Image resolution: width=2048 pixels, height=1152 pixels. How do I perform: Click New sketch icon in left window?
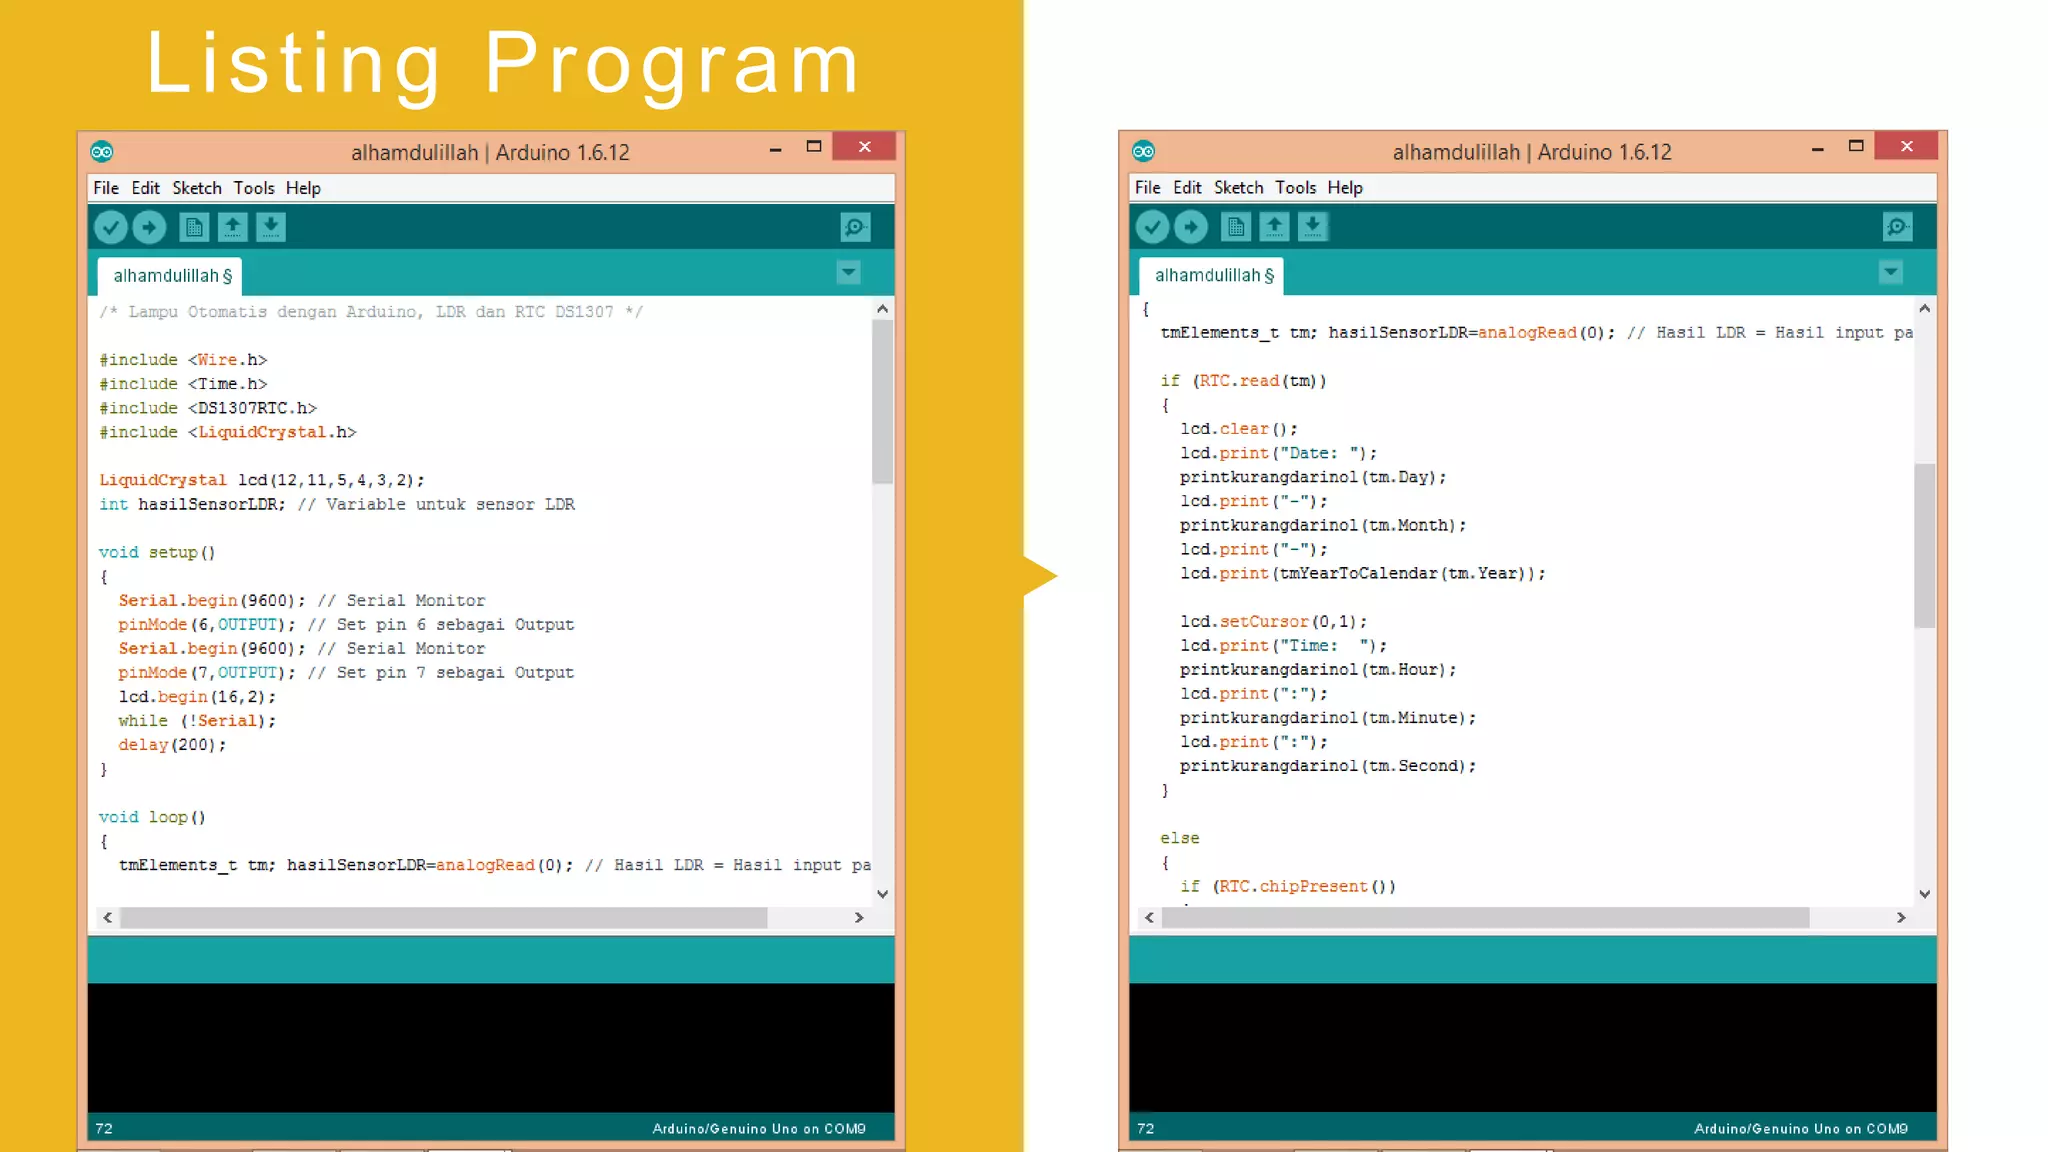tap(194, 228)
